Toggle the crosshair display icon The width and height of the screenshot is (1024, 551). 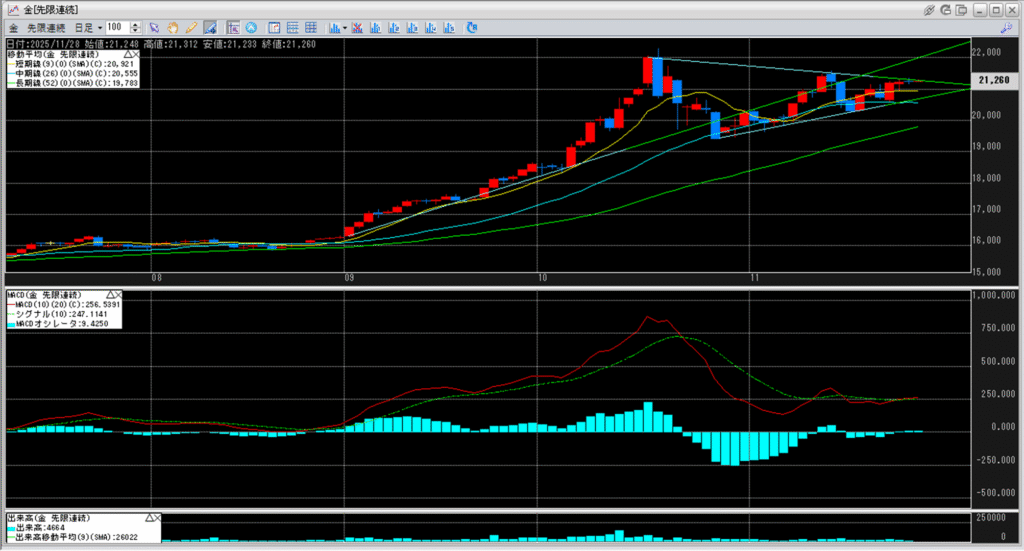click(231, 27)
